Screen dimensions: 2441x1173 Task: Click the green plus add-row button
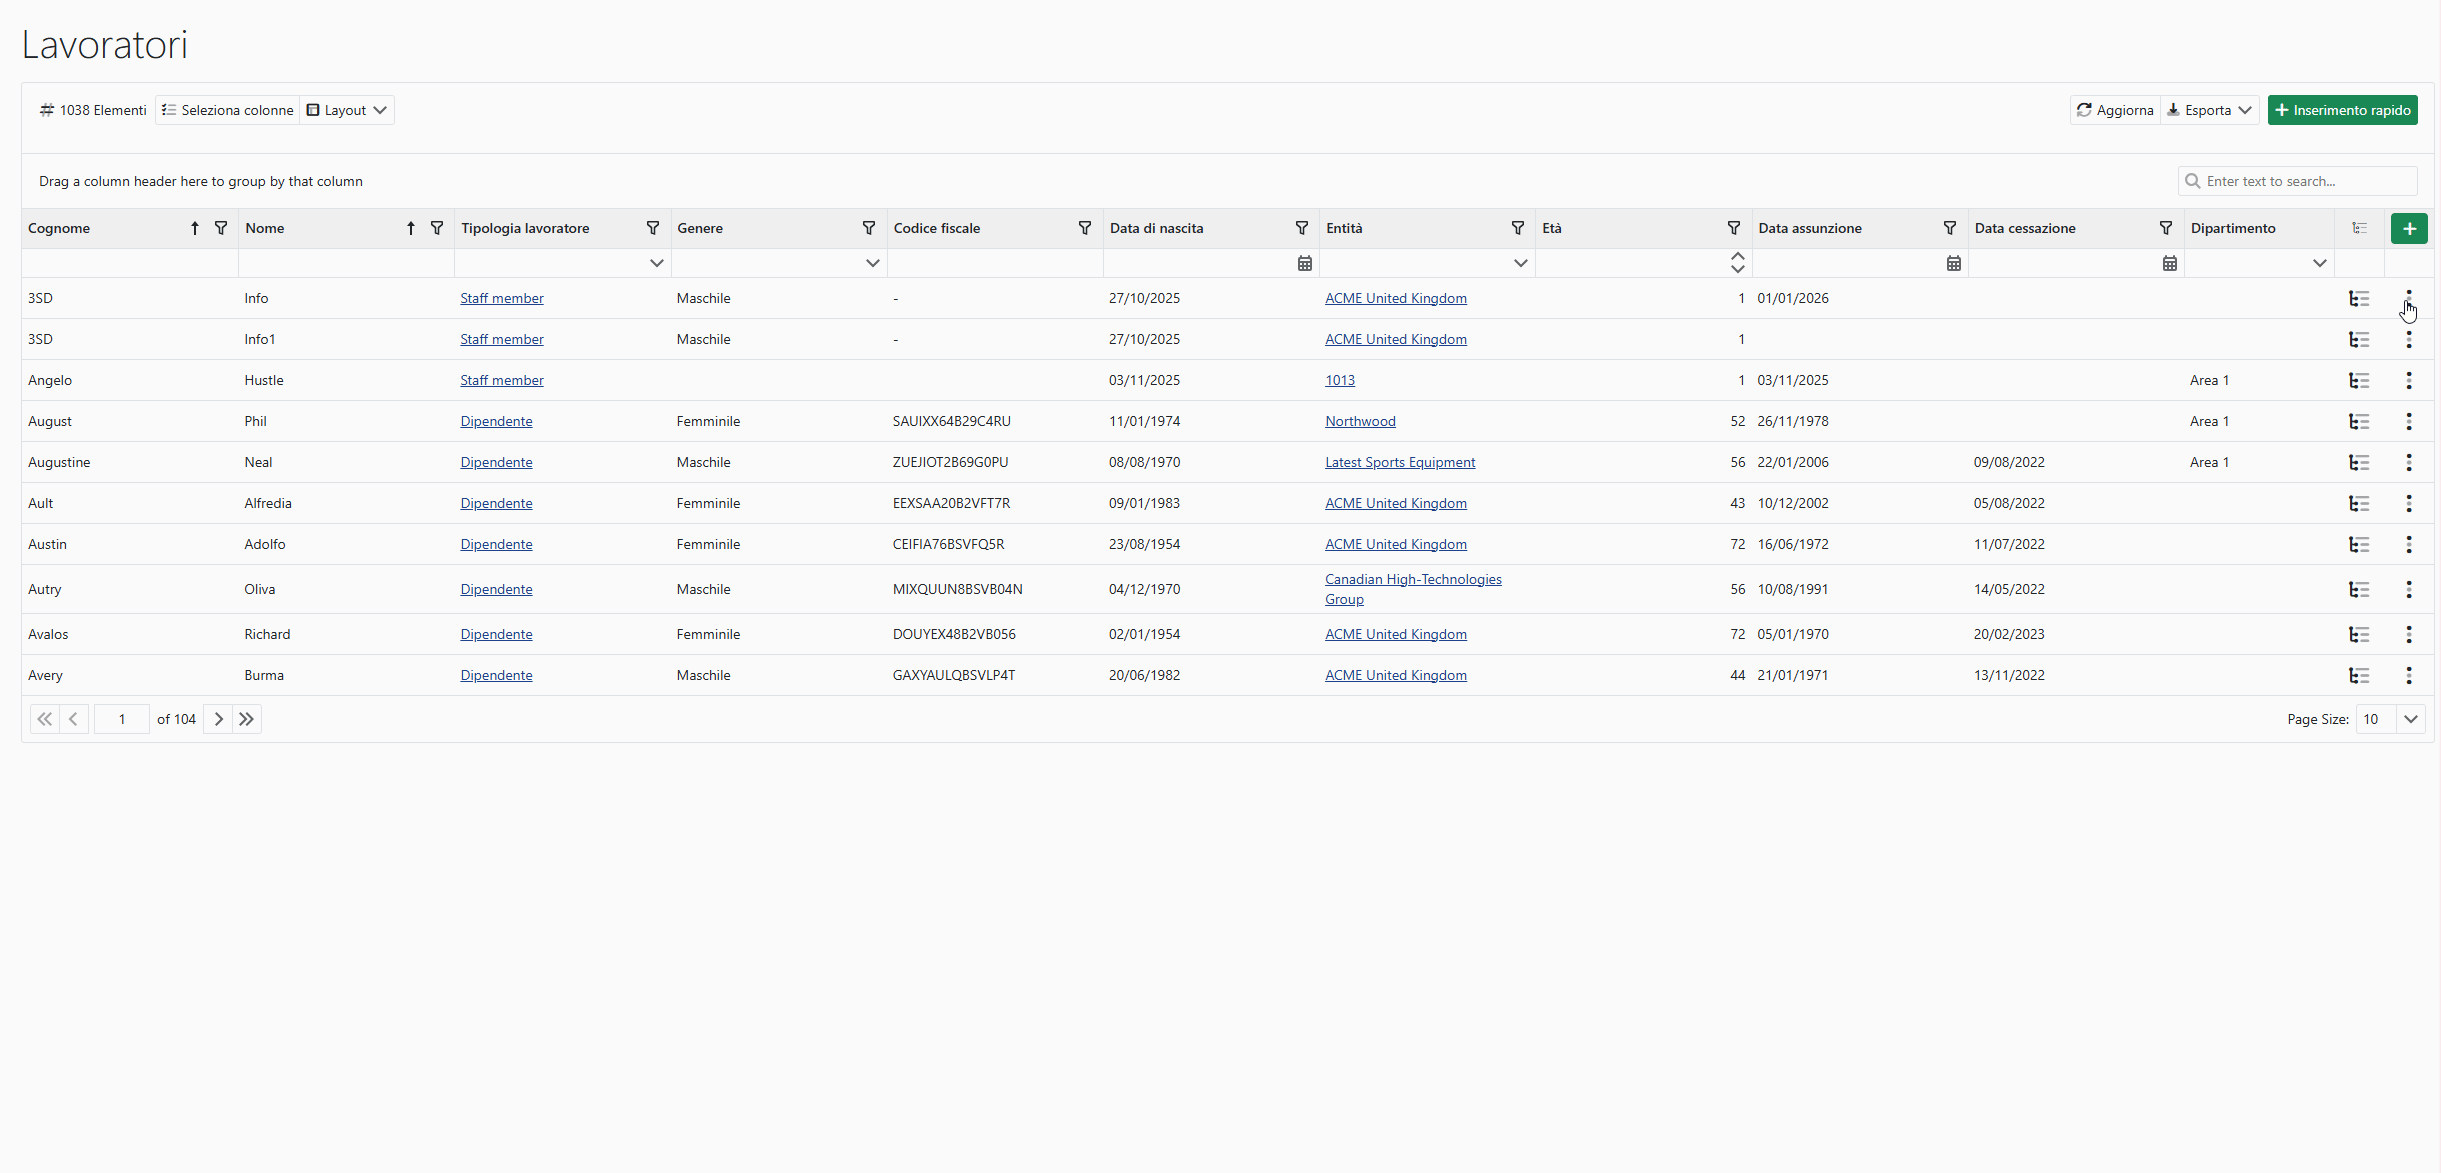point(2409,229)
